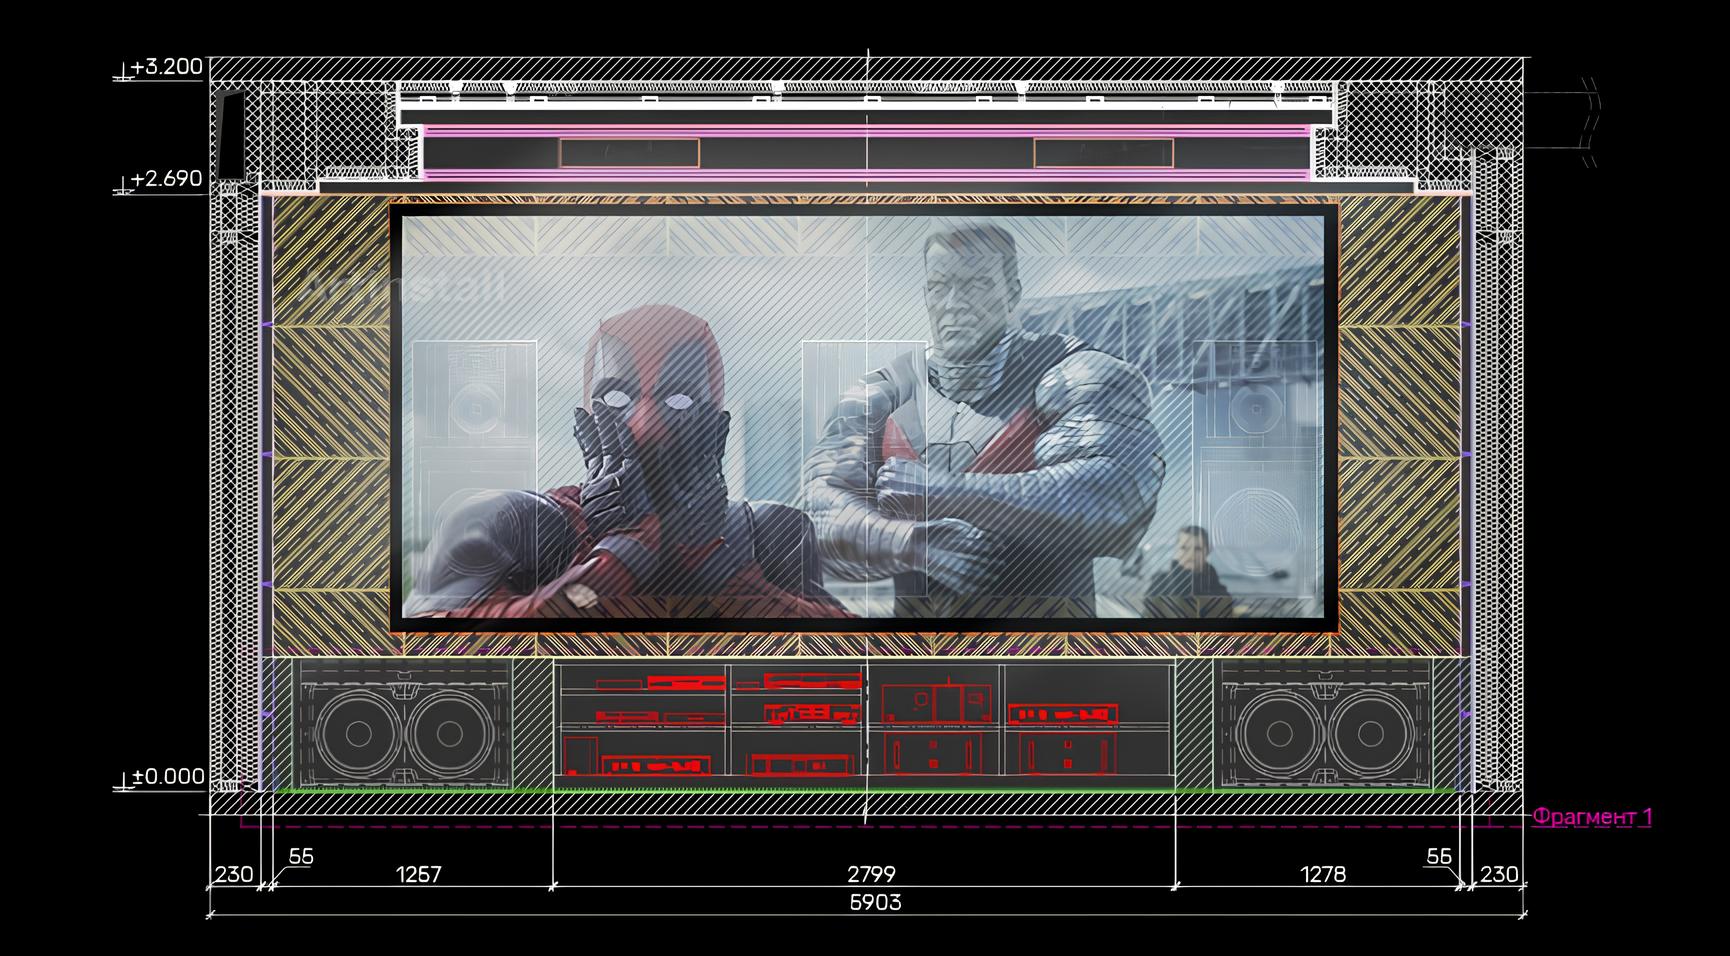This screenshot has width=1730, height=956.
Task: Click the right orange ceiling rectangle
Action: tap(1103, 153)
